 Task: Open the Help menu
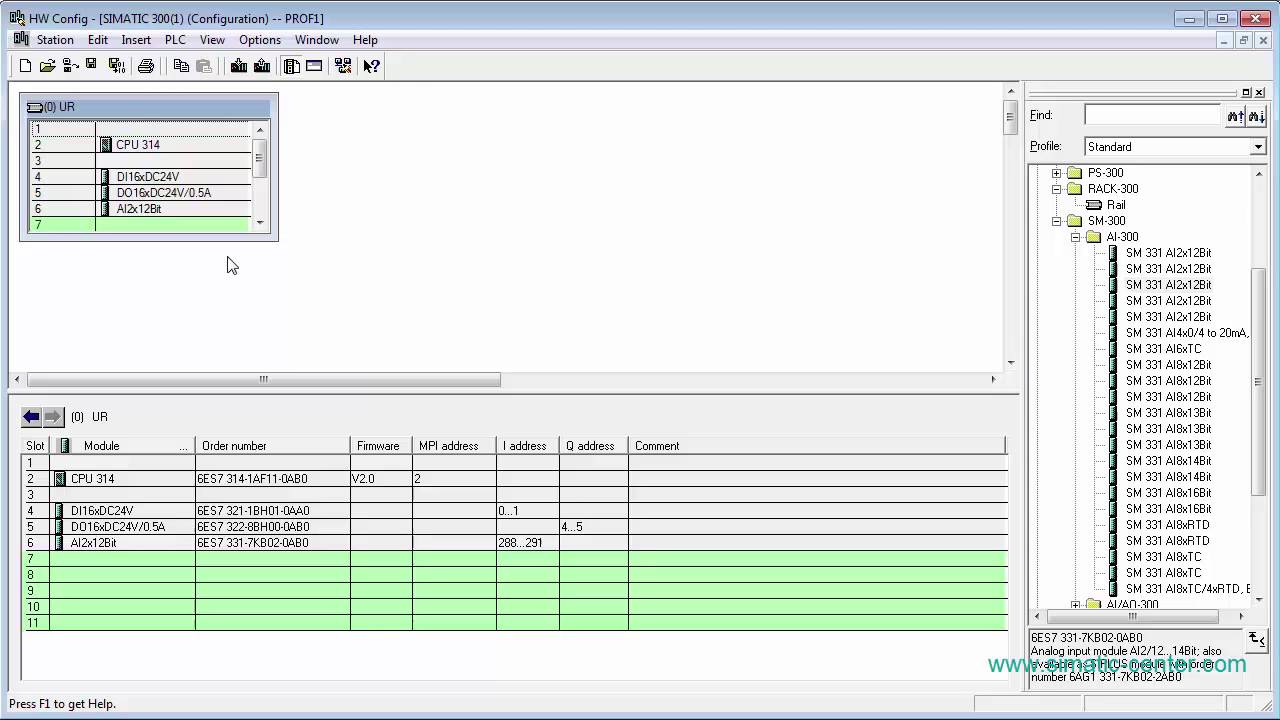[x=365, y=40]
